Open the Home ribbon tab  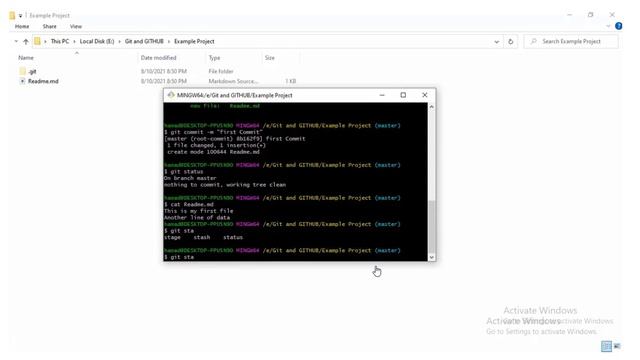coord(22,27)
